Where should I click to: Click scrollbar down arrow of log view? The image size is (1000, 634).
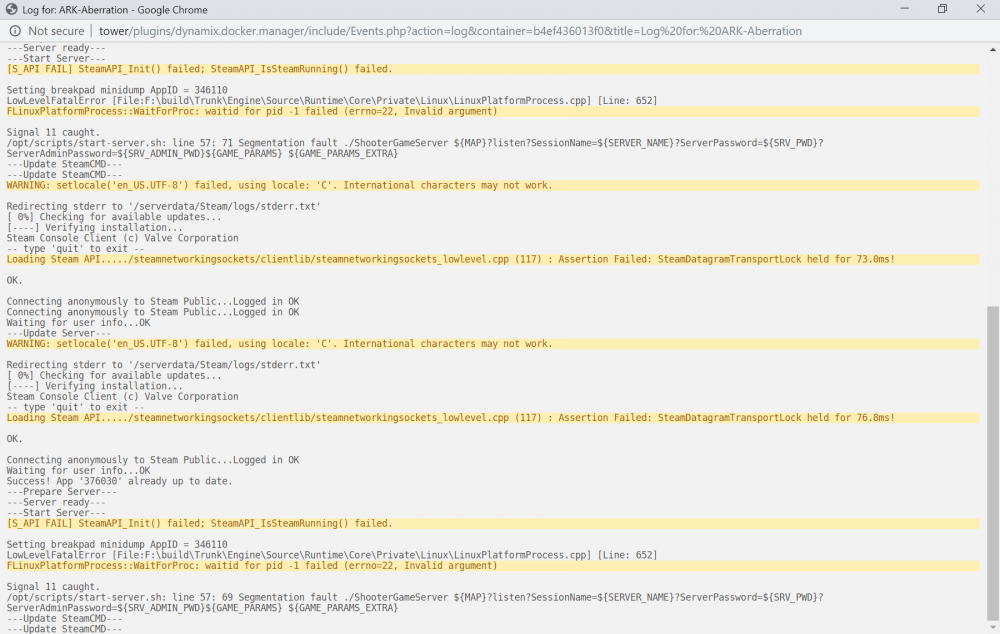tap(993, 628)
